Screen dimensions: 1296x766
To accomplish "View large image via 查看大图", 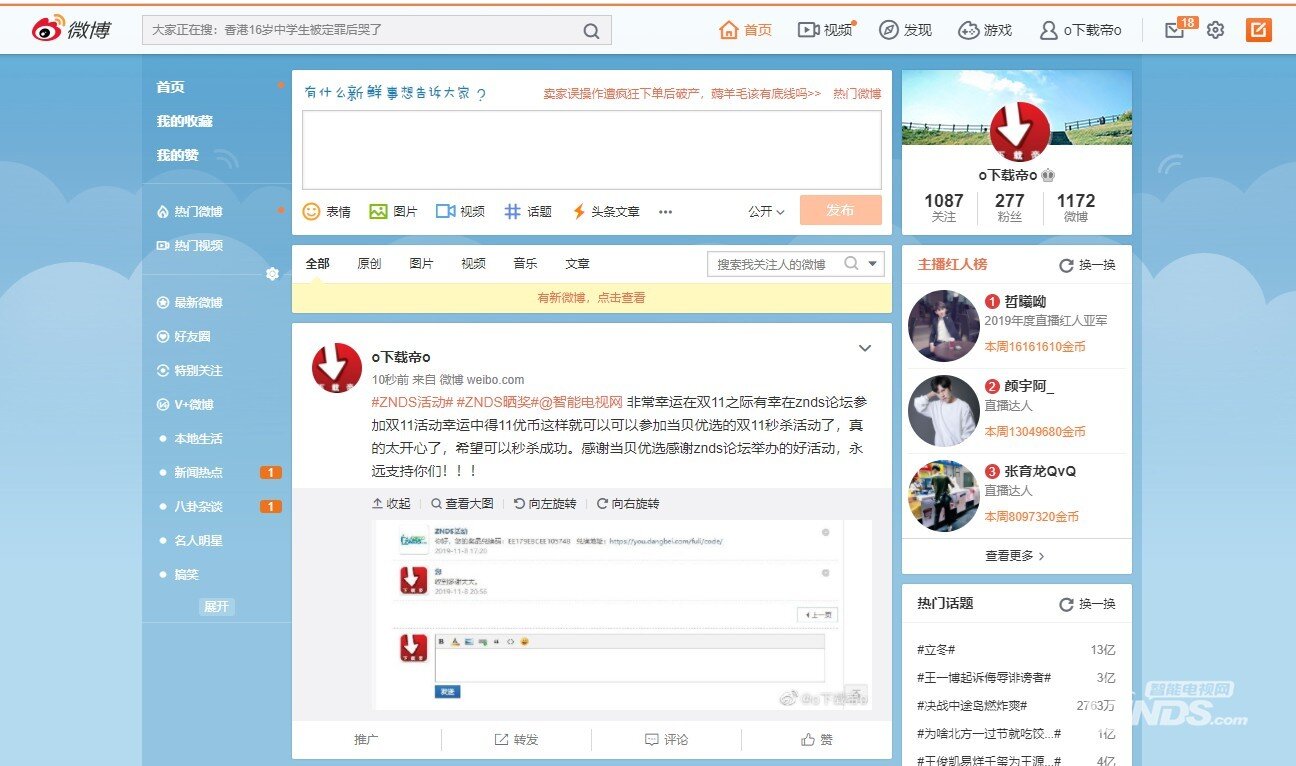I will pyautogui.click(x=462, y=503).
